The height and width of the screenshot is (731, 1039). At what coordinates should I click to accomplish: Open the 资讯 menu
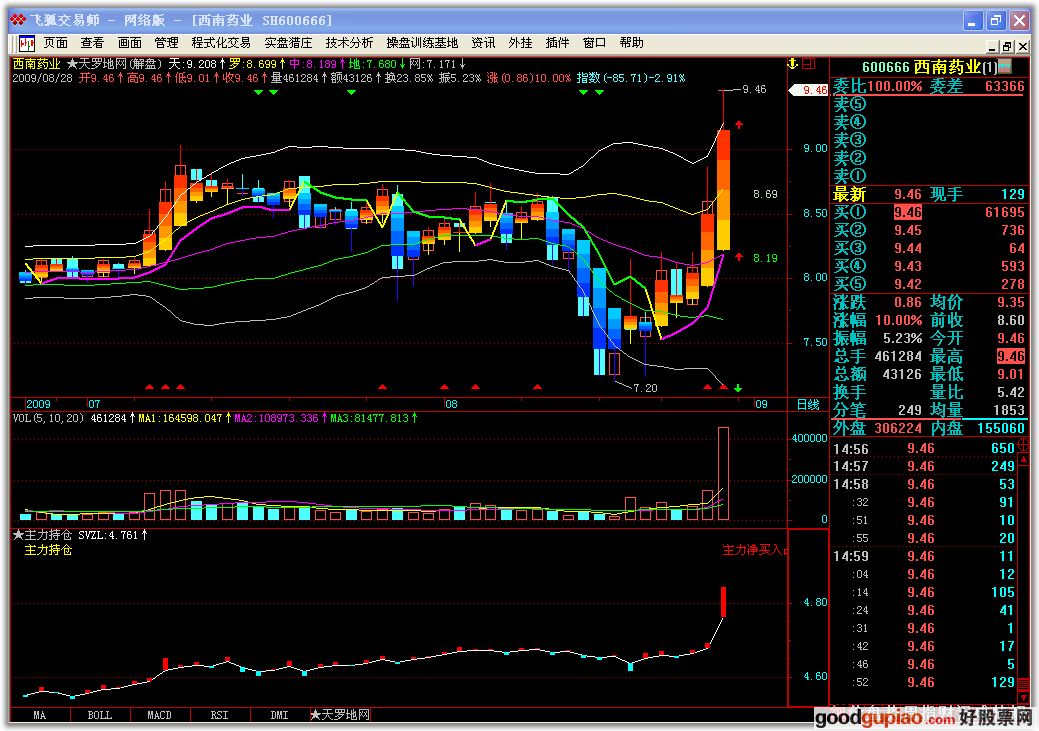pos(483,43)
